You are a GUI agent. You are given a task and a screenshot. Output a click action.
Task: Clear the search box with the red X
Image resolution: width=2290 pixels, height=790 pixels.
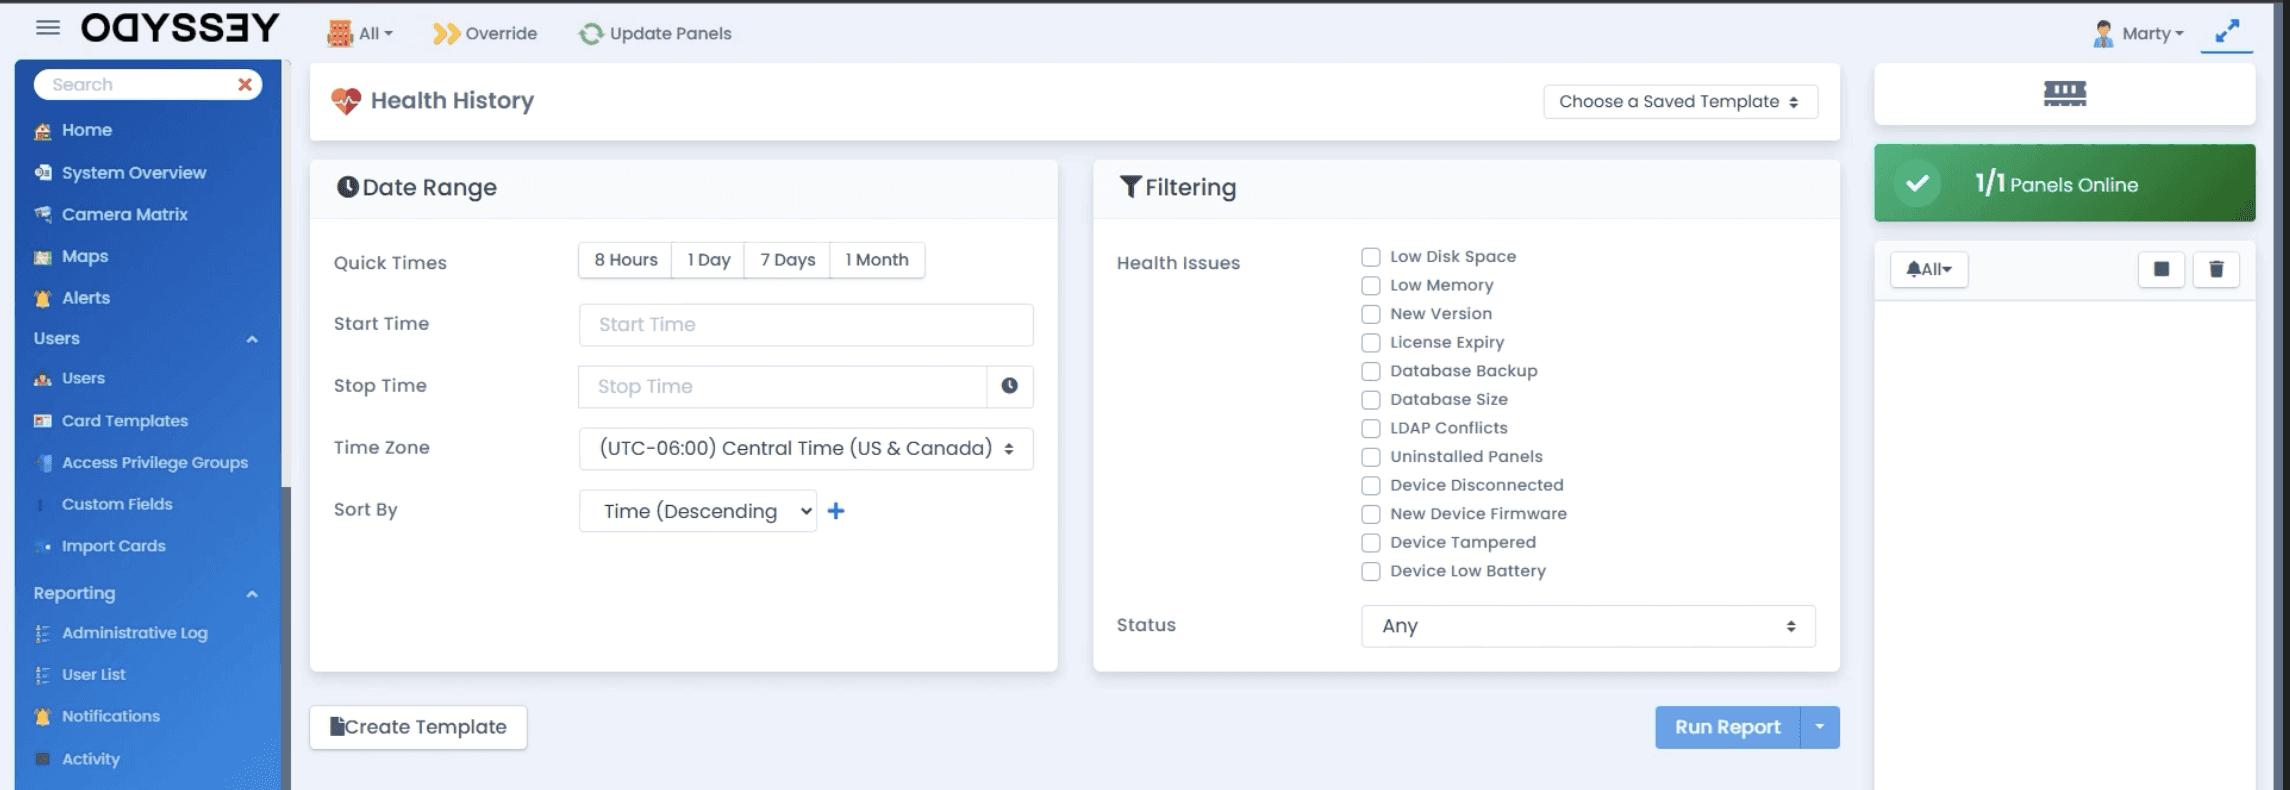coord(245,85)
